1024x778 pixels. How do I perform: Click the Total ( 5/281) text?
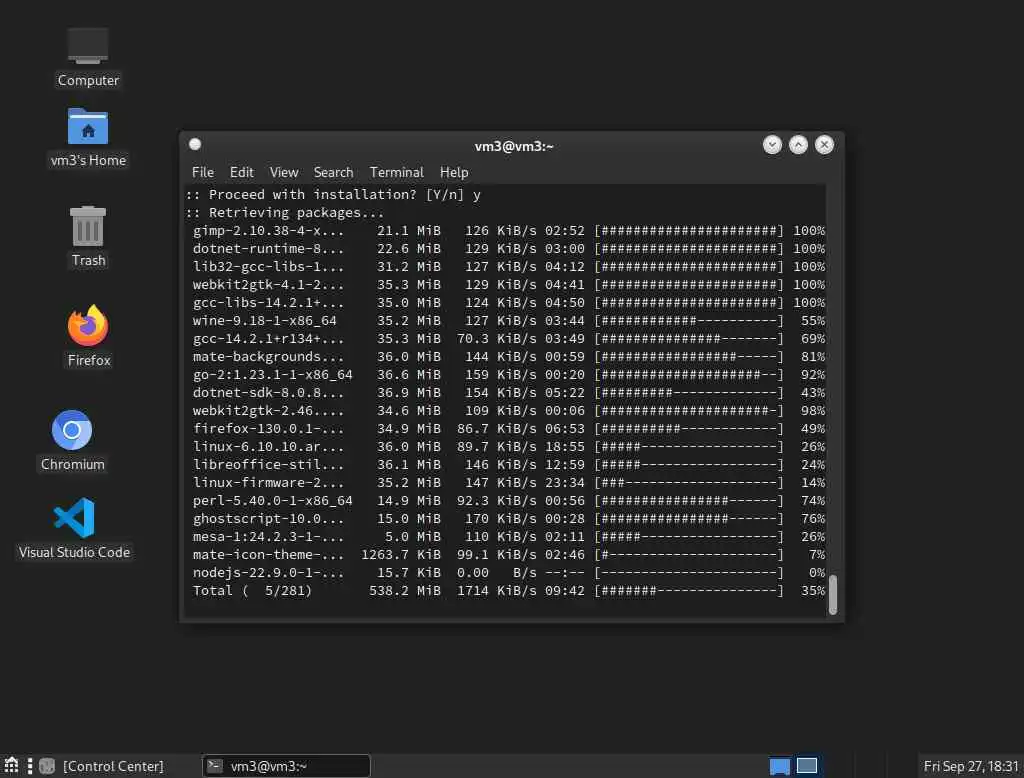(252, 591)
